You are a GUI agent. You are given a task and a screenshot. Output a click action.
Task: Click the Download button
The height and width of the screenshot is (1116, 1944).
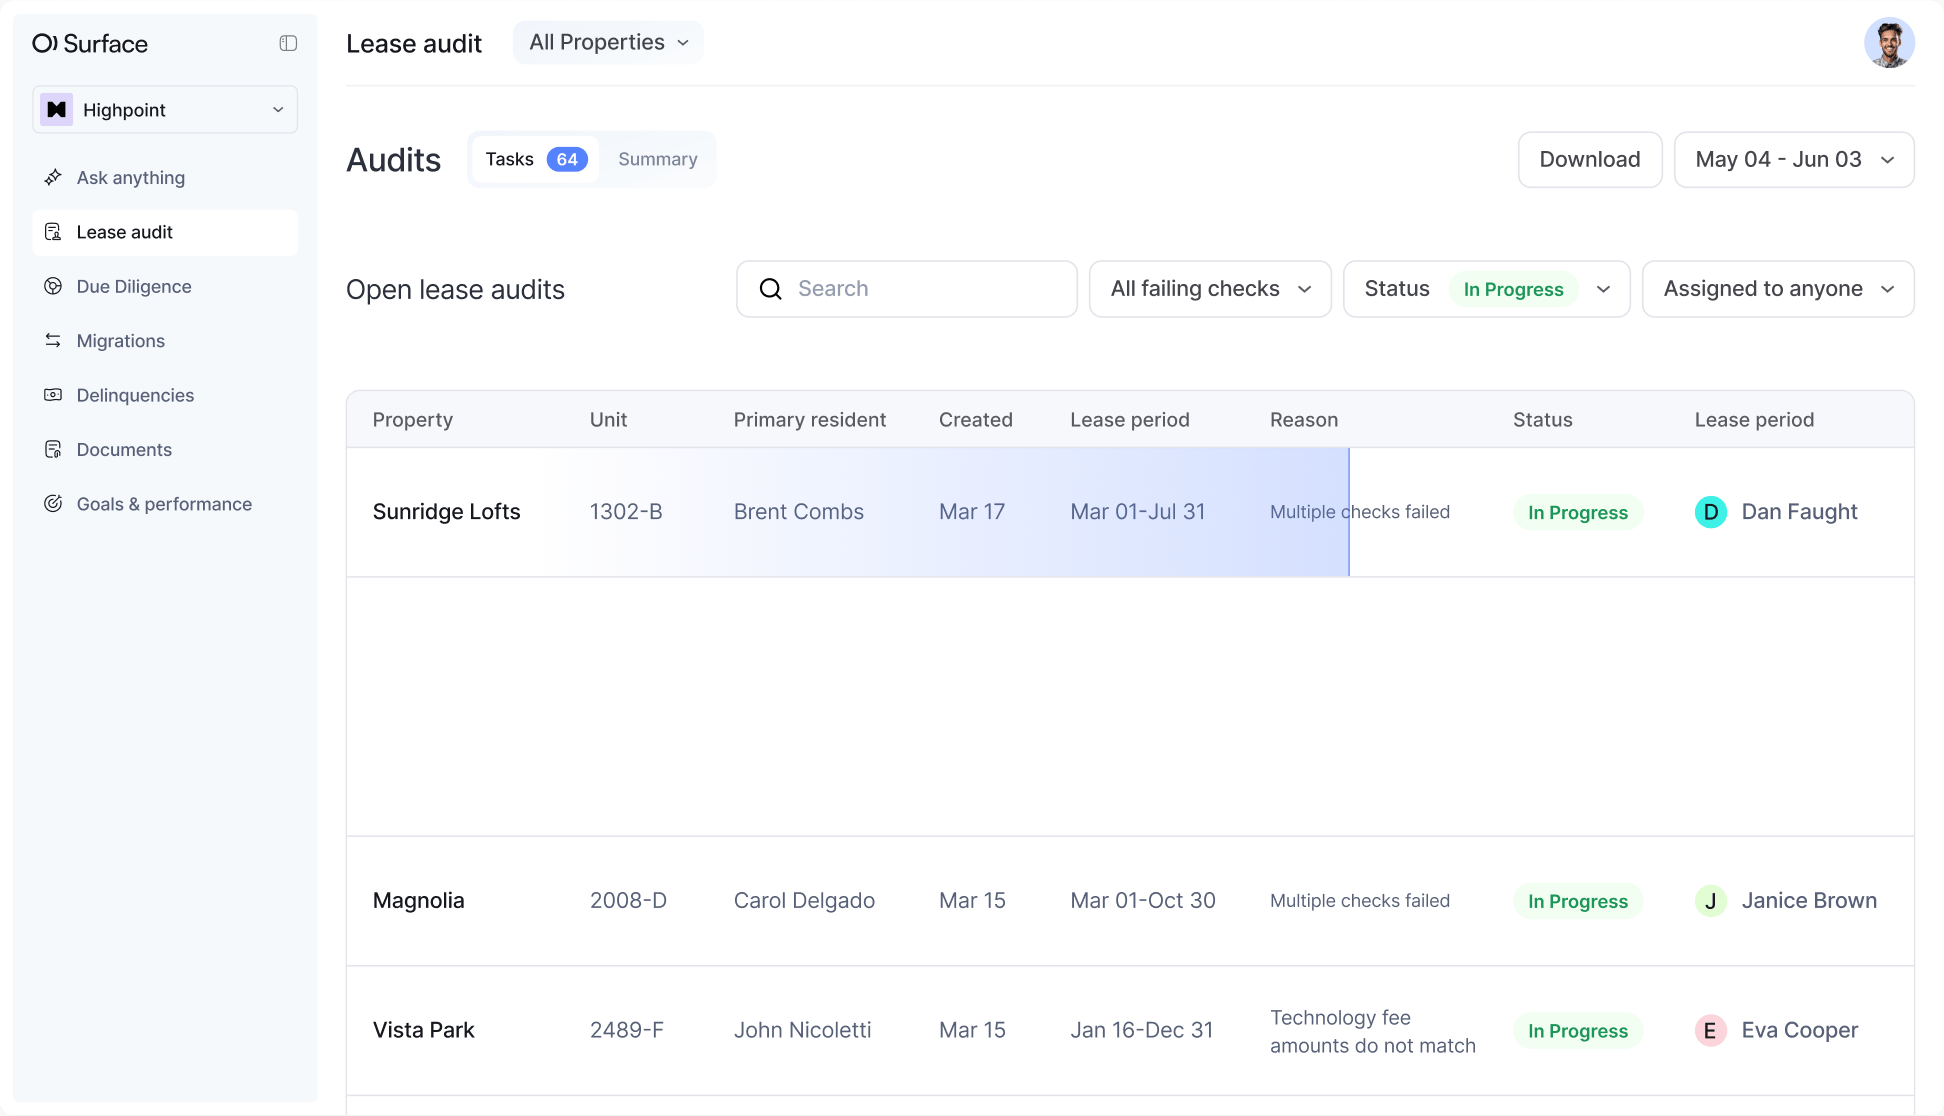click(1589, 159)
